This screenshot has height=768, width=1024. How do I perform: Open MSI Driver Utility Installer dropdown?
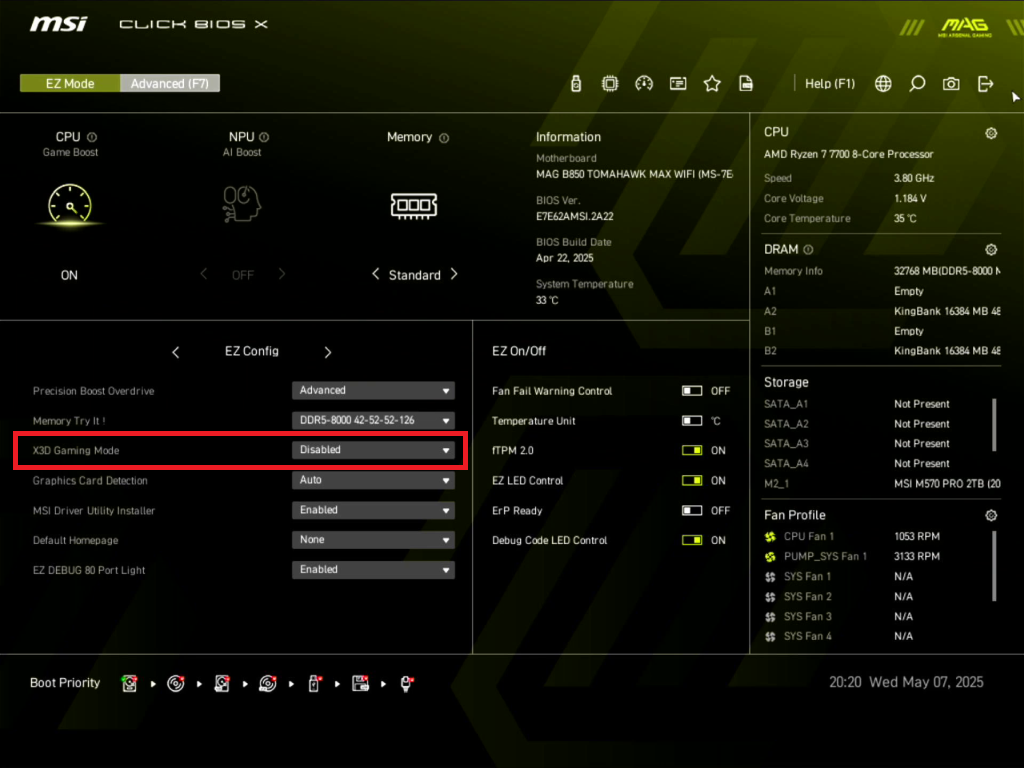[373, 510]
